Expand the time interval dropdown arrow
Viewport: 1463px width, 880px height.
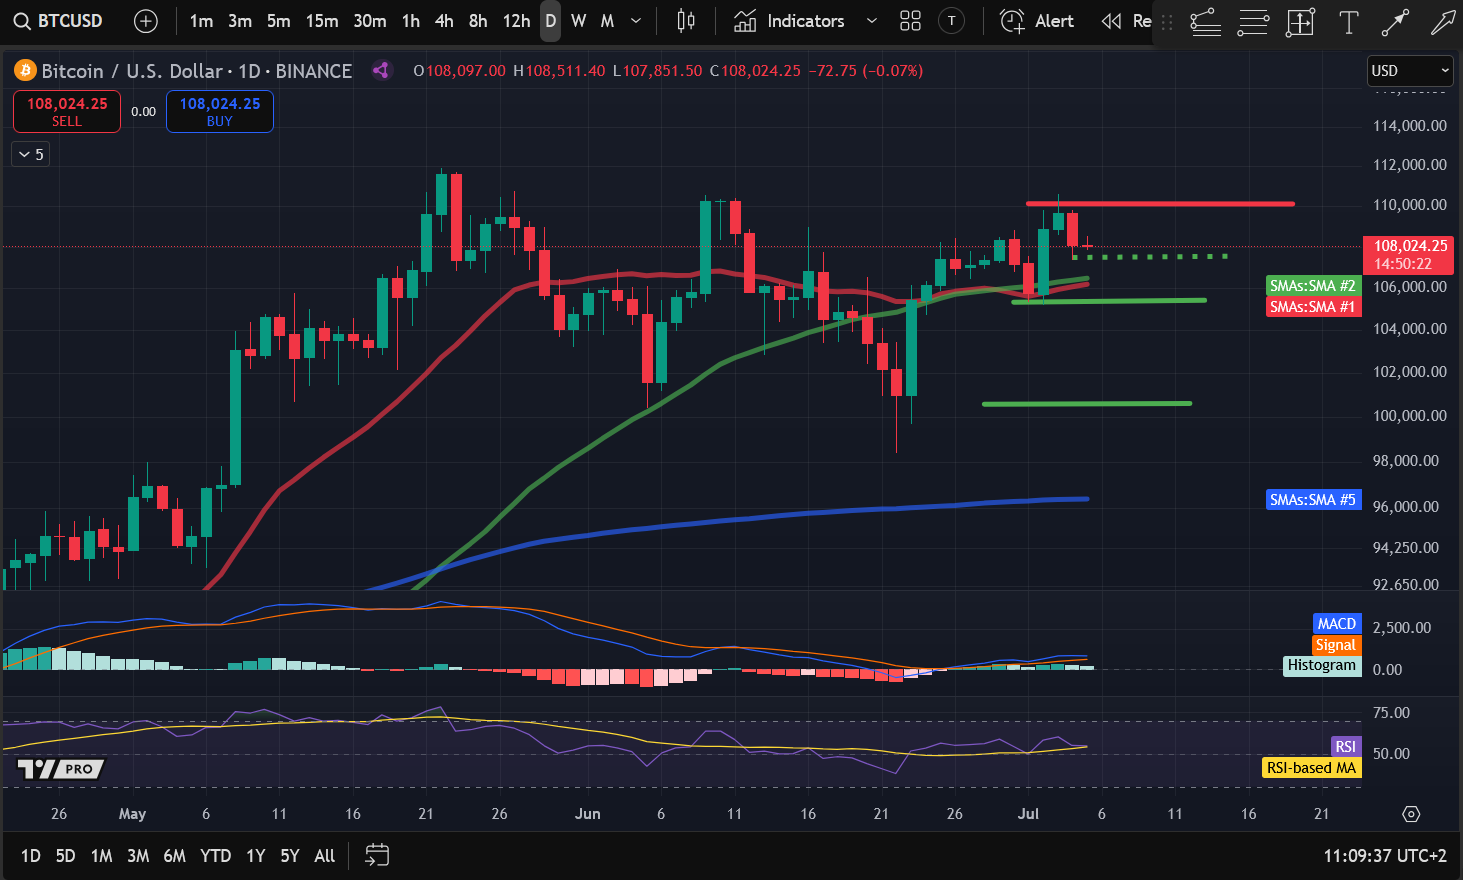[636, 21]
